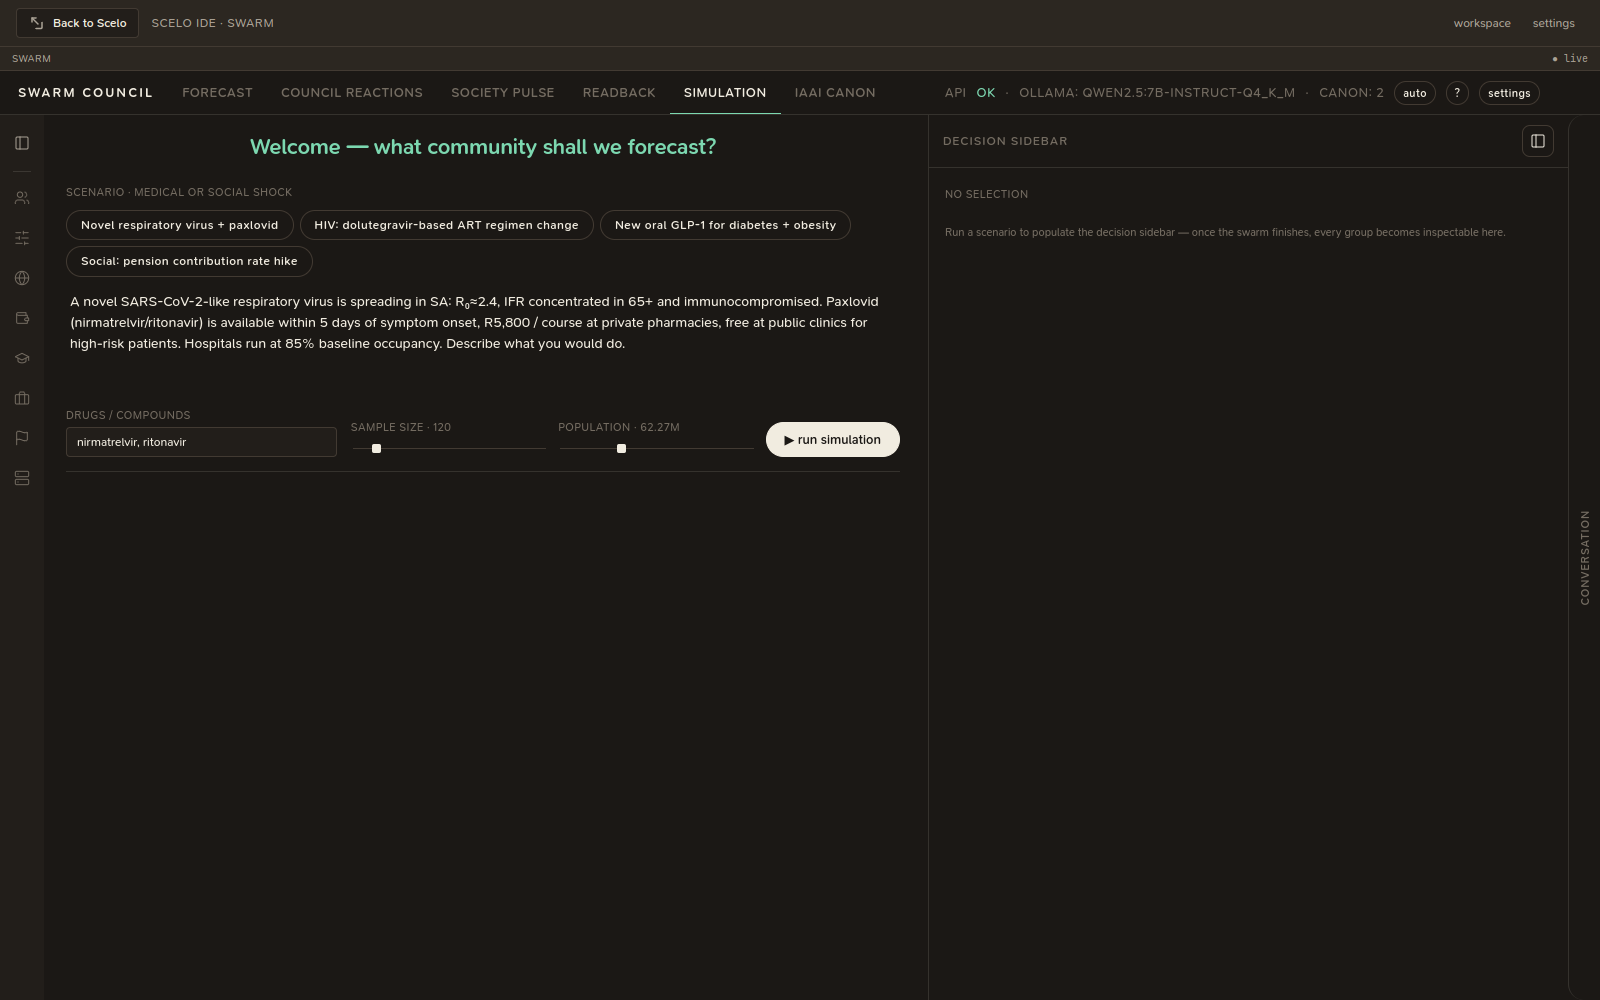
Task: Open workspace link in top bar
Action: pos(1482,23)
